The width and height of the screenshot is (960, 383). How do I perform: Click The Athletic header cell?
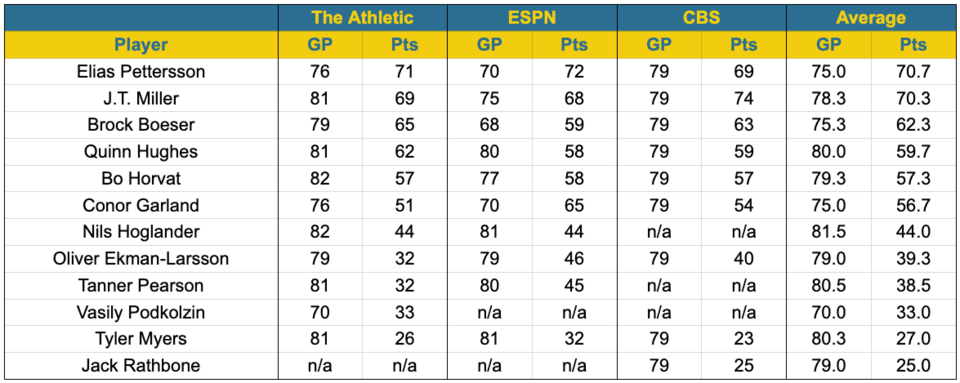pyautogui.click(x=363, y=18)
